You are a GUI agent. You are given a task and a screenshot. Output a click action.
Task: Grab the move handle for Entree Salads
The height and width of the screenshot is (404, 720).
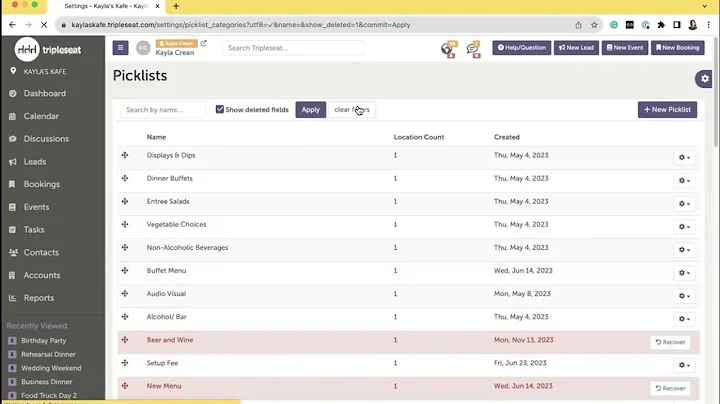(x=125, y=201)
